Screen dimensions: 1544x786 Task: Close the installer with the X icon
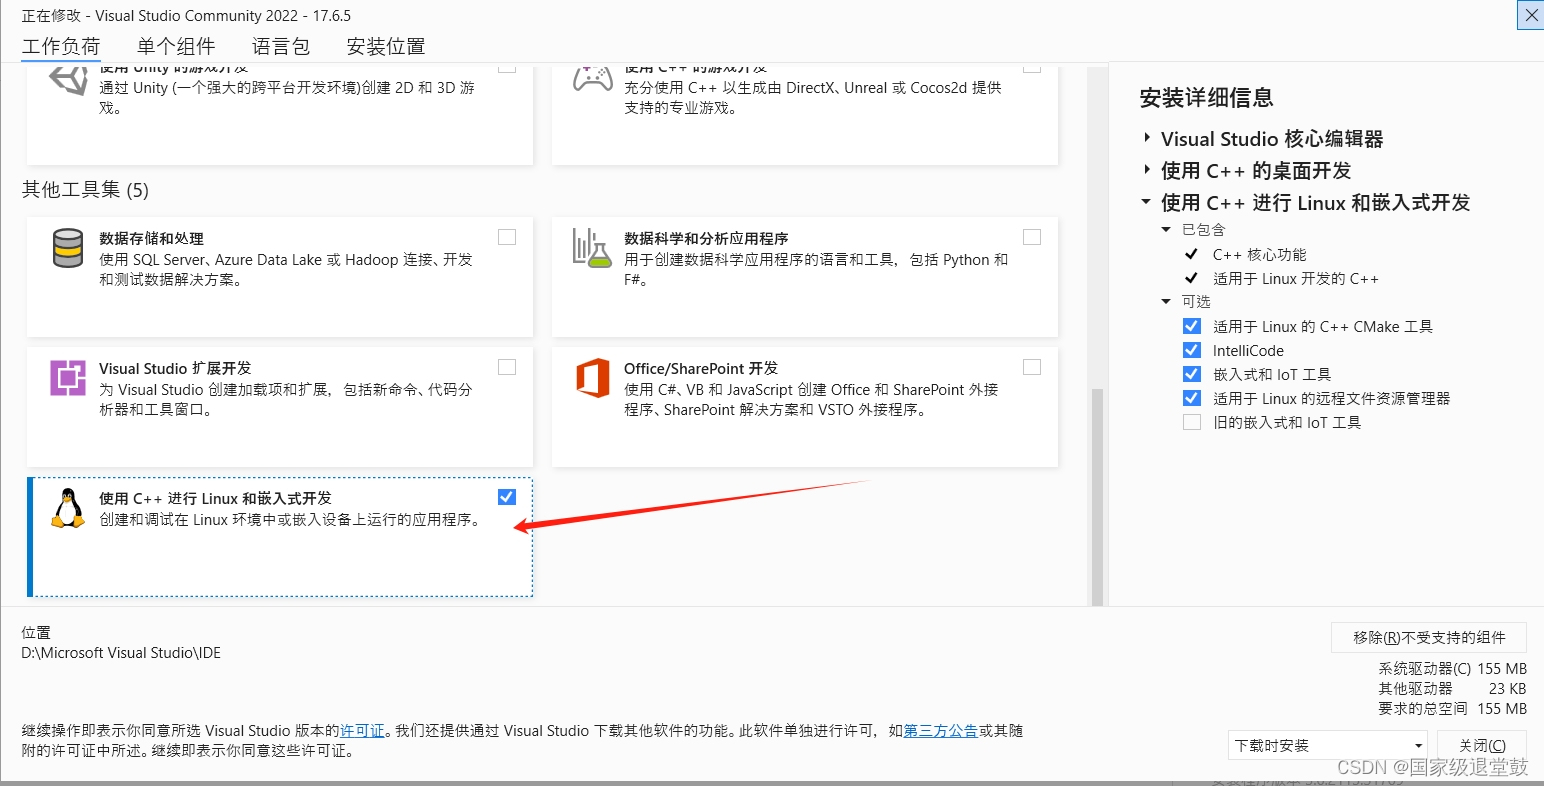click(1531, 15)
